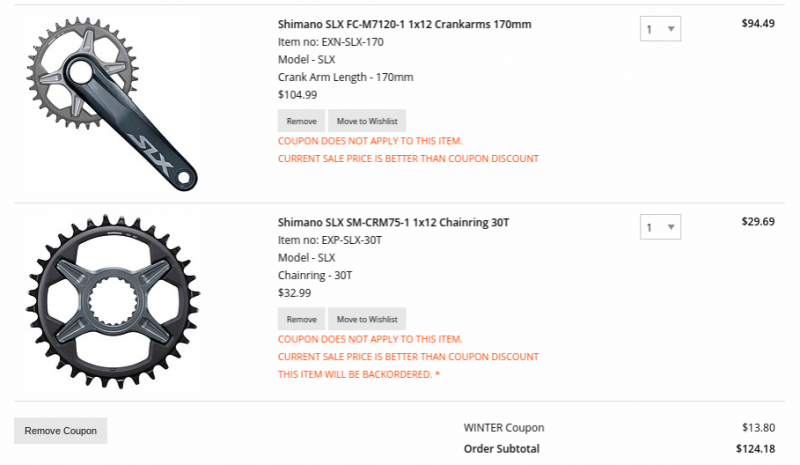Screen dimensions: 800x465
Task: Click item number EXN-SLX-170 text
Action: 330,42
